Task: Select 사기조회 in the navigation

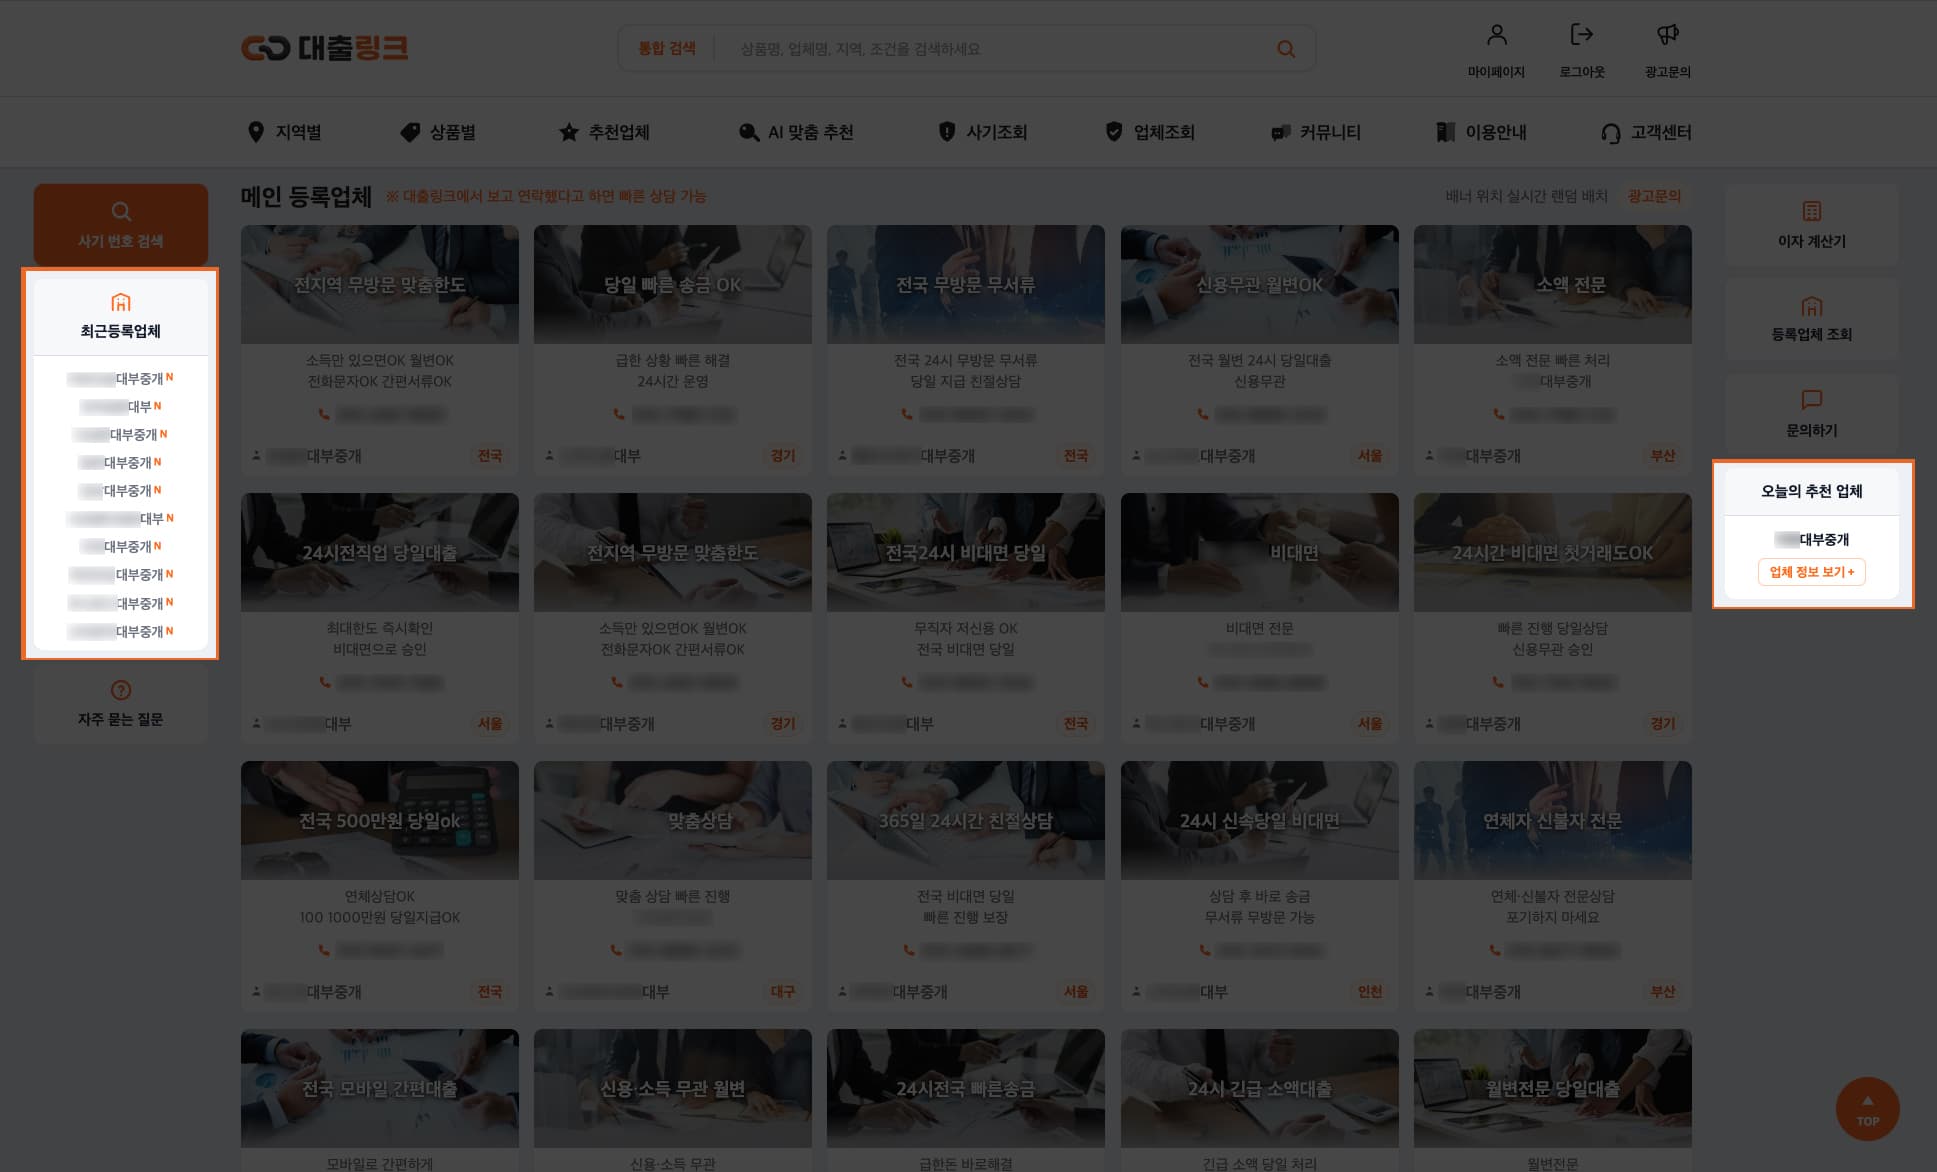Action: click(982, 132)
